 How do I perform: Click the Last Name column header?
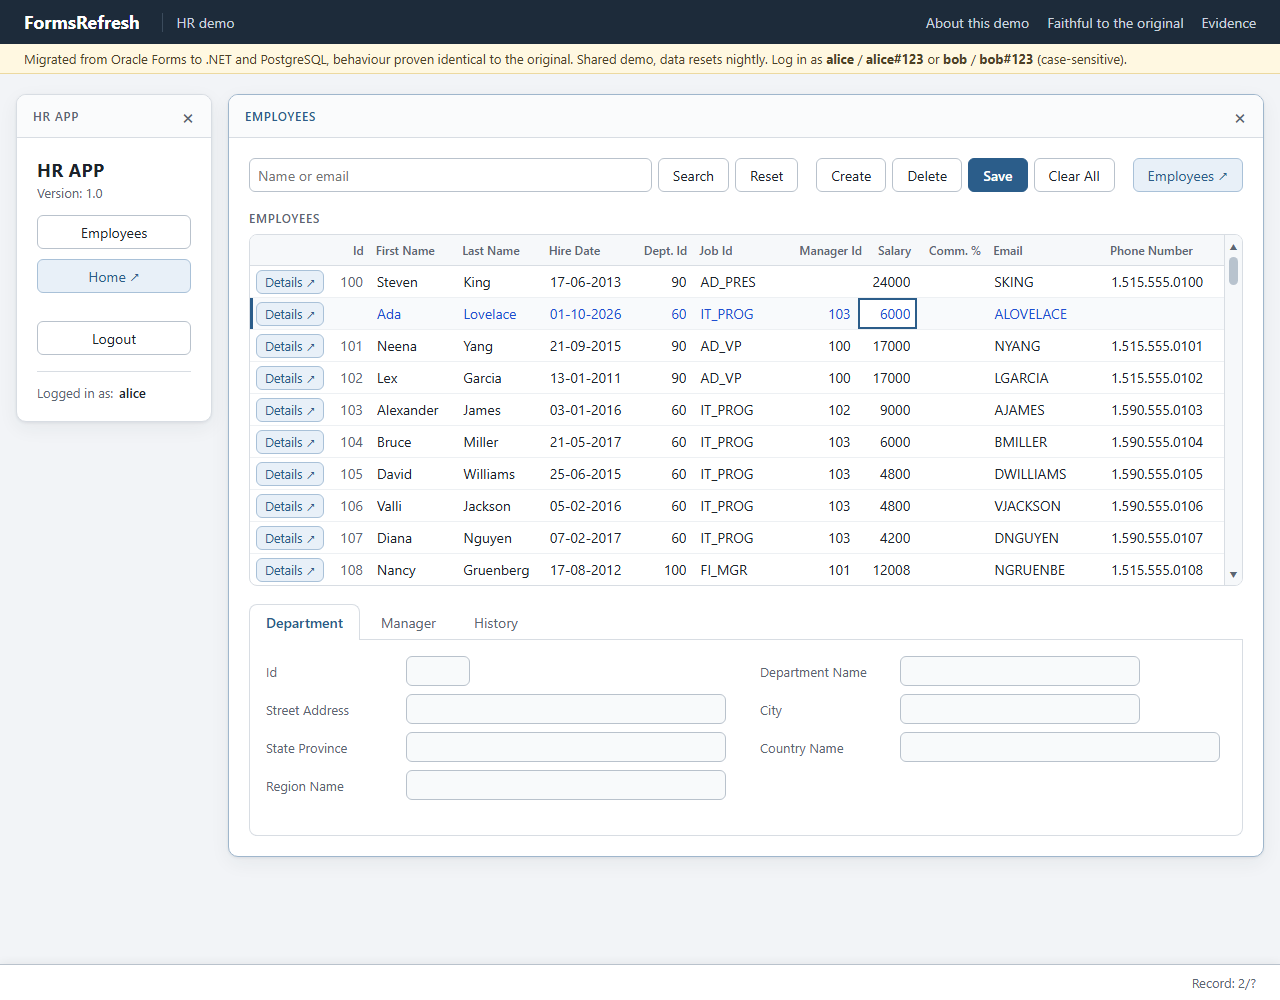[491, 251]
